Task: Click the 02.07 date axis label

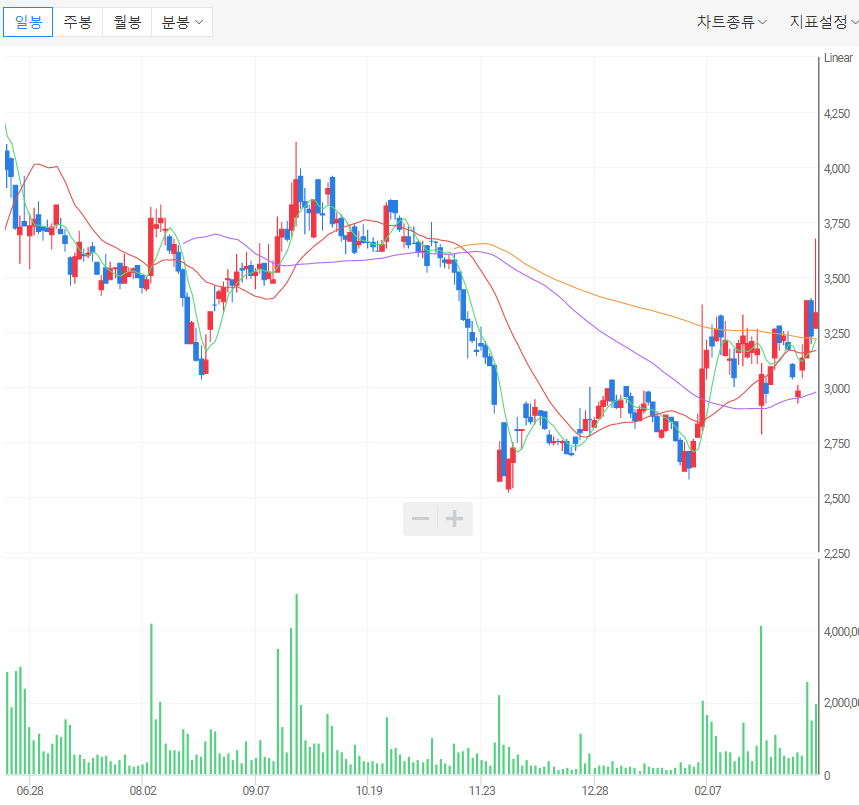Action: [708, 790]
